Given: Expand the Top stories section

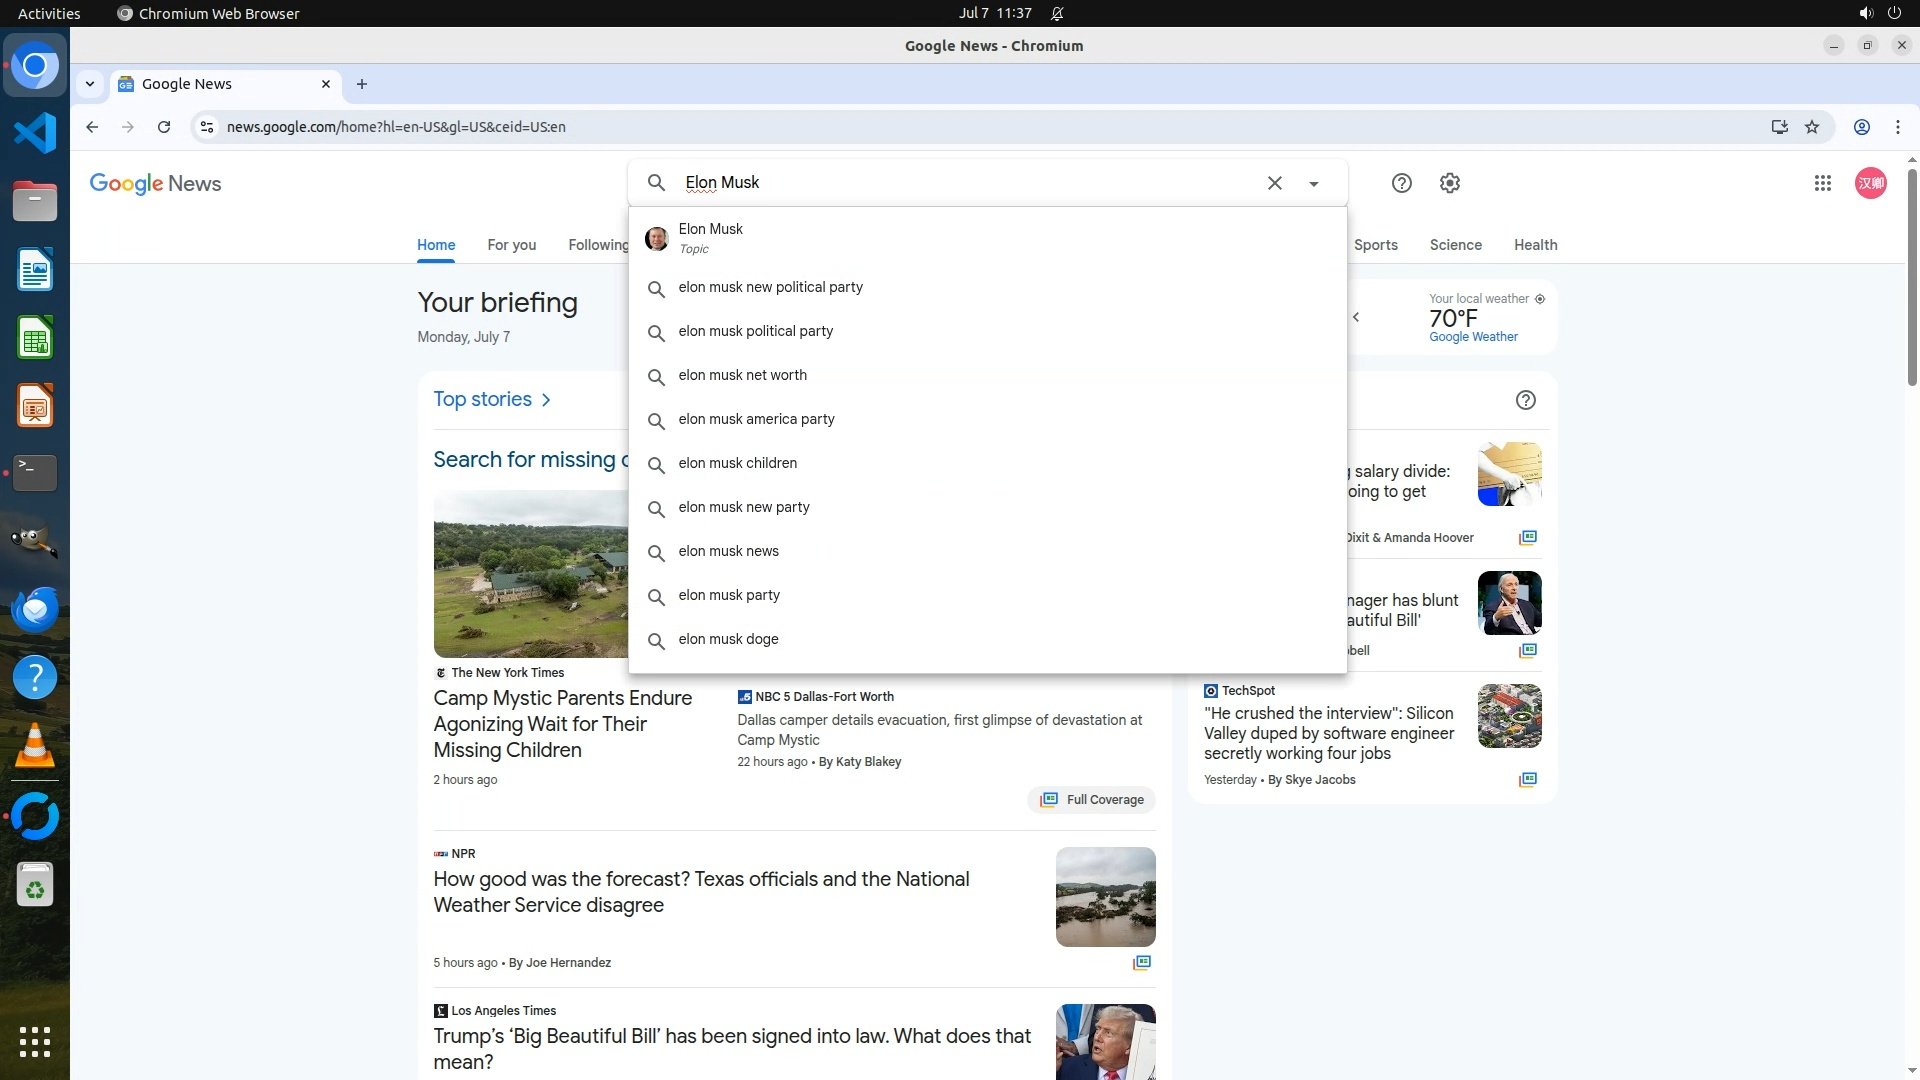Looking at the screenshot, I should tap(492, 399).
